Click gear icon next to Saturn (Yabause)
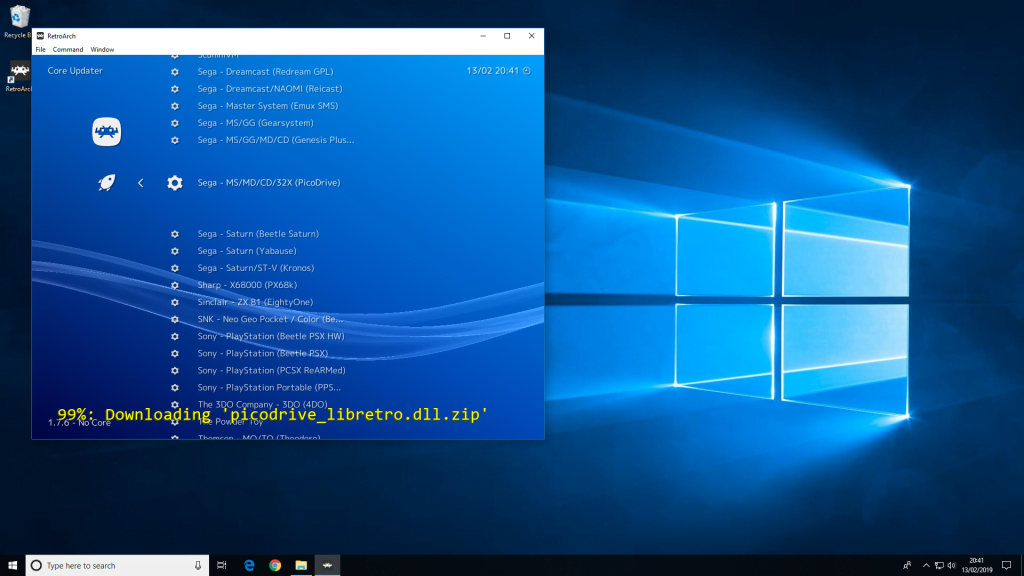This screenshot has width=1024, height=576. [174, 251]
